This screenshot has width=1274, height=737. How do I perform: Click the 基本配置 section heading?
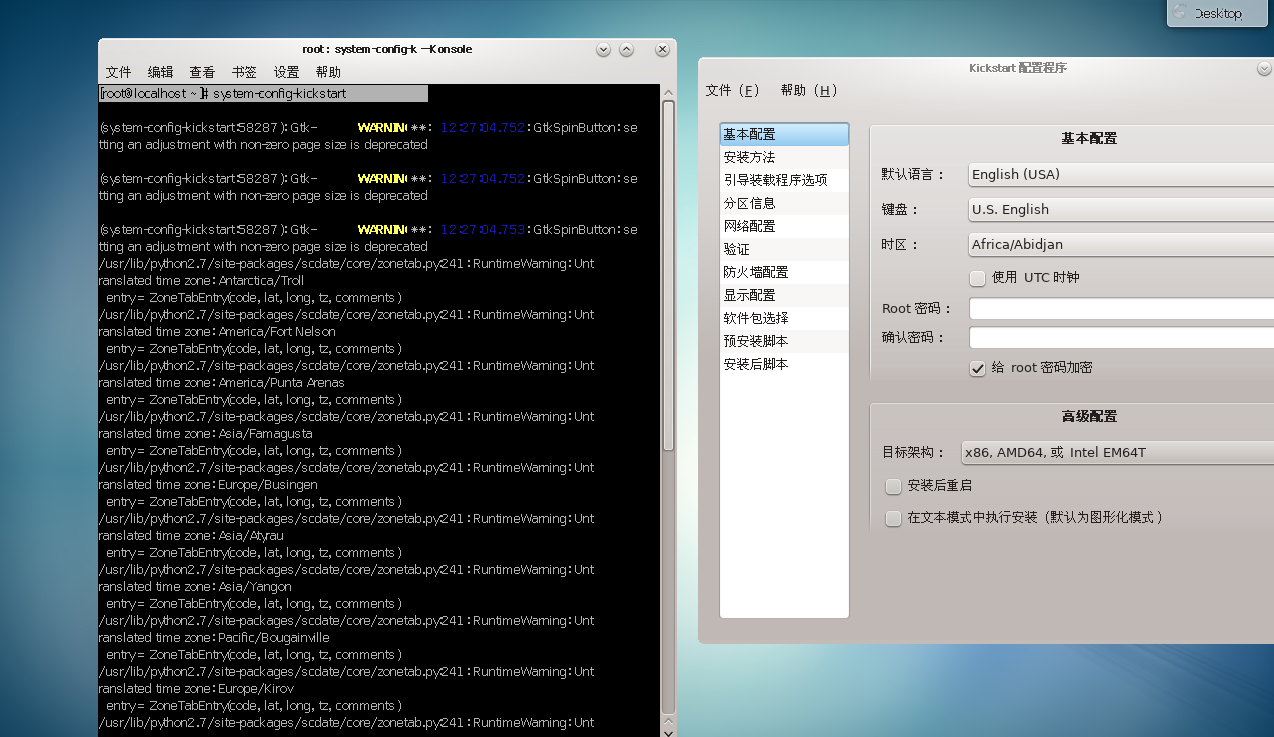(x=1089, y=138)
